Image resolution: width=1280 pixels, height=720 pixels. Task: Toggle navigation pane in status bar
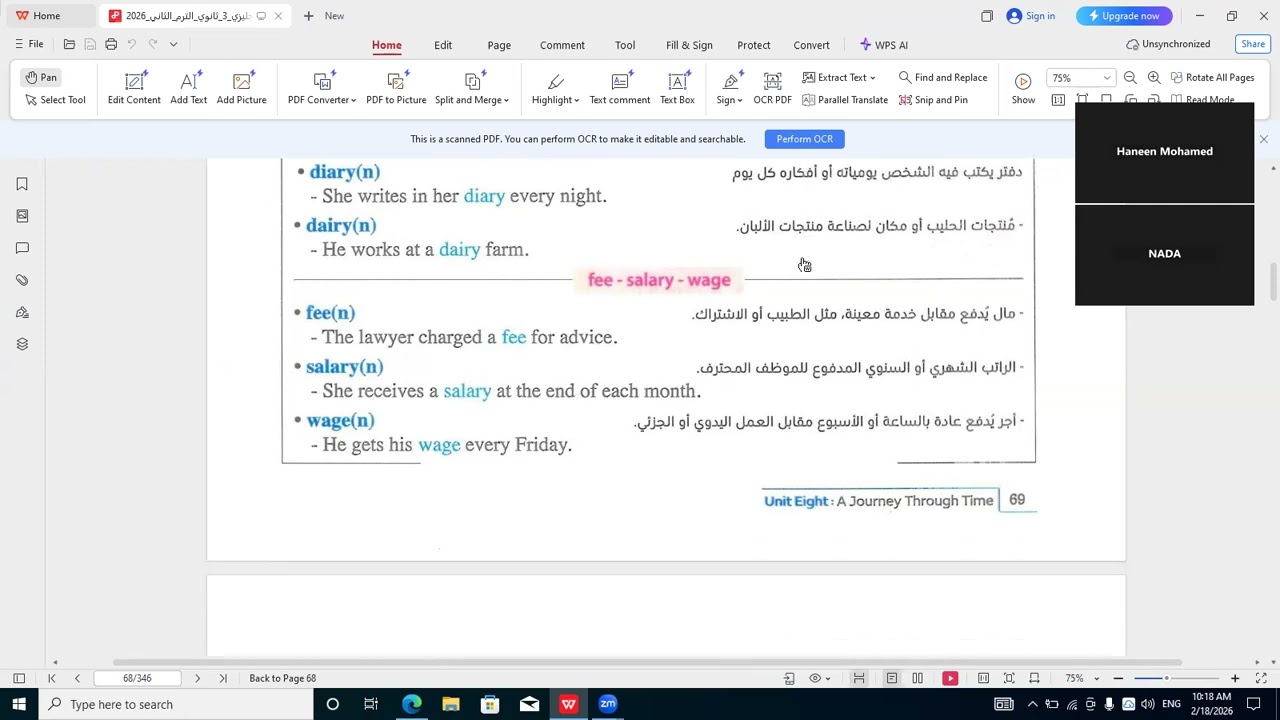18,678
